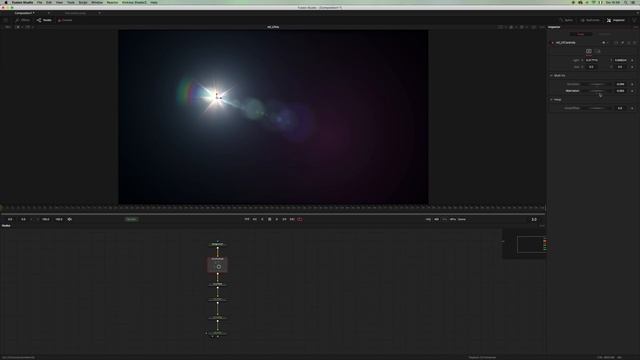
Task: Toggle the audio mute speaker icon
Action: [x=70, y=220]
